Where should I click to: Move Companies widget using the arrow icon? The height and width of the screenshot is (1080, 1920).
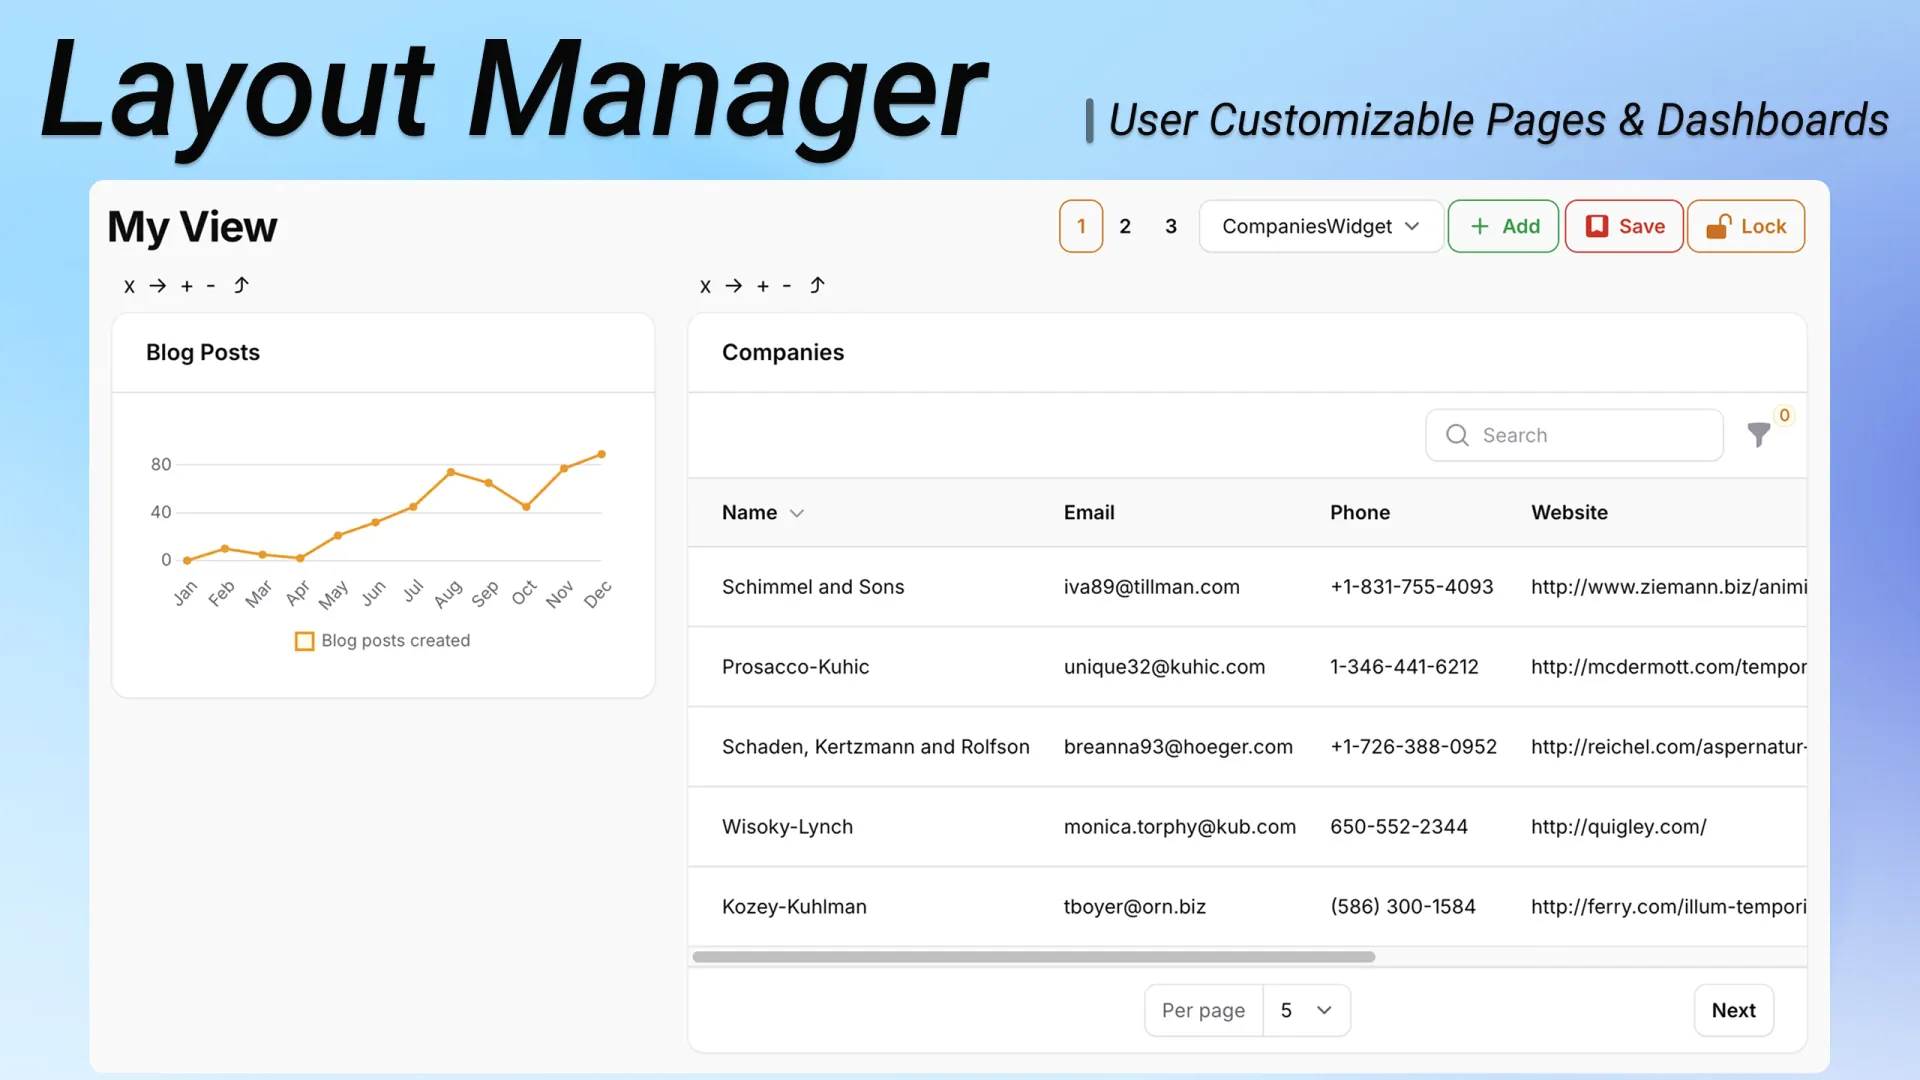(733, 286)
